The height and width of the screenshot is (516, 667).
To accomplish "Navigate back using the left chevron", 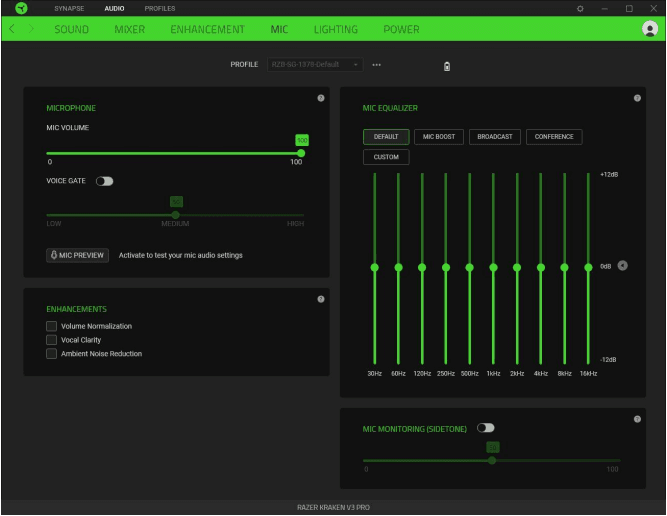I will click(x=10, y=30).
